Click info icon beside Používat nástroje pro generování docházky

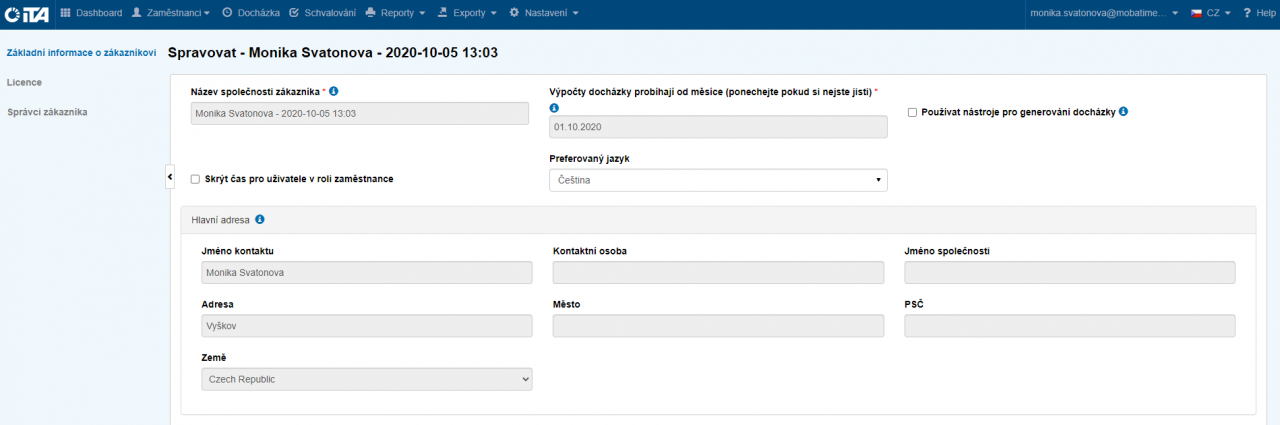tap(1123, 111)
